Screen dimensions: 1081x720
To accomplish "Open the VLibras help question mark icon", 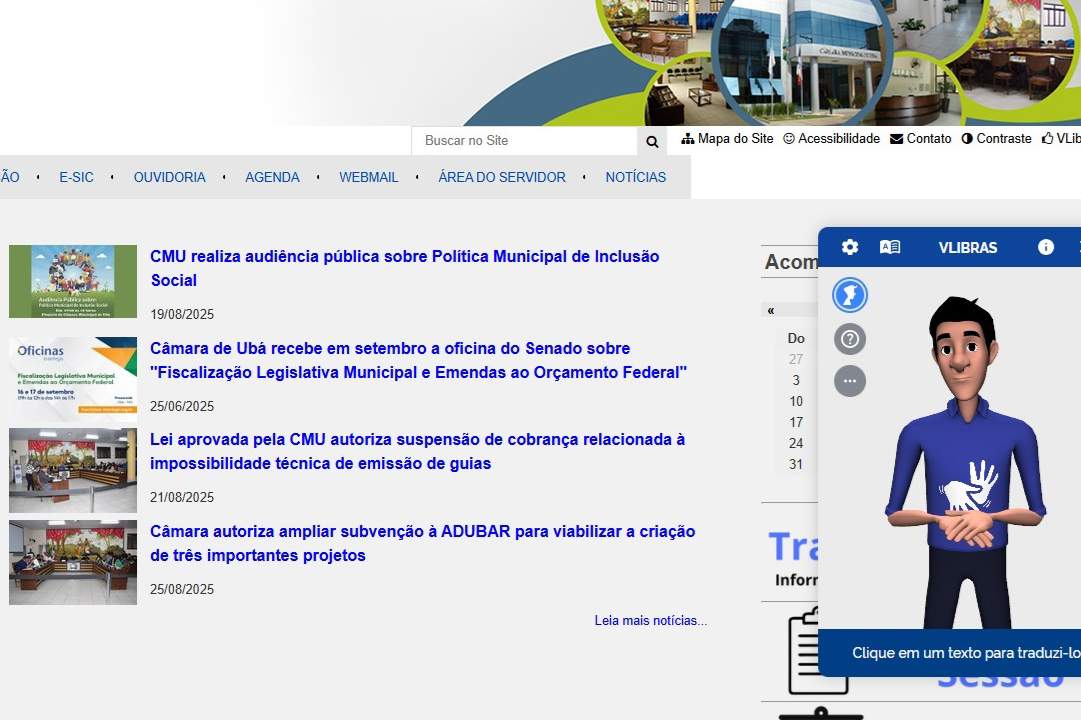I will click(x=849, y=339).
